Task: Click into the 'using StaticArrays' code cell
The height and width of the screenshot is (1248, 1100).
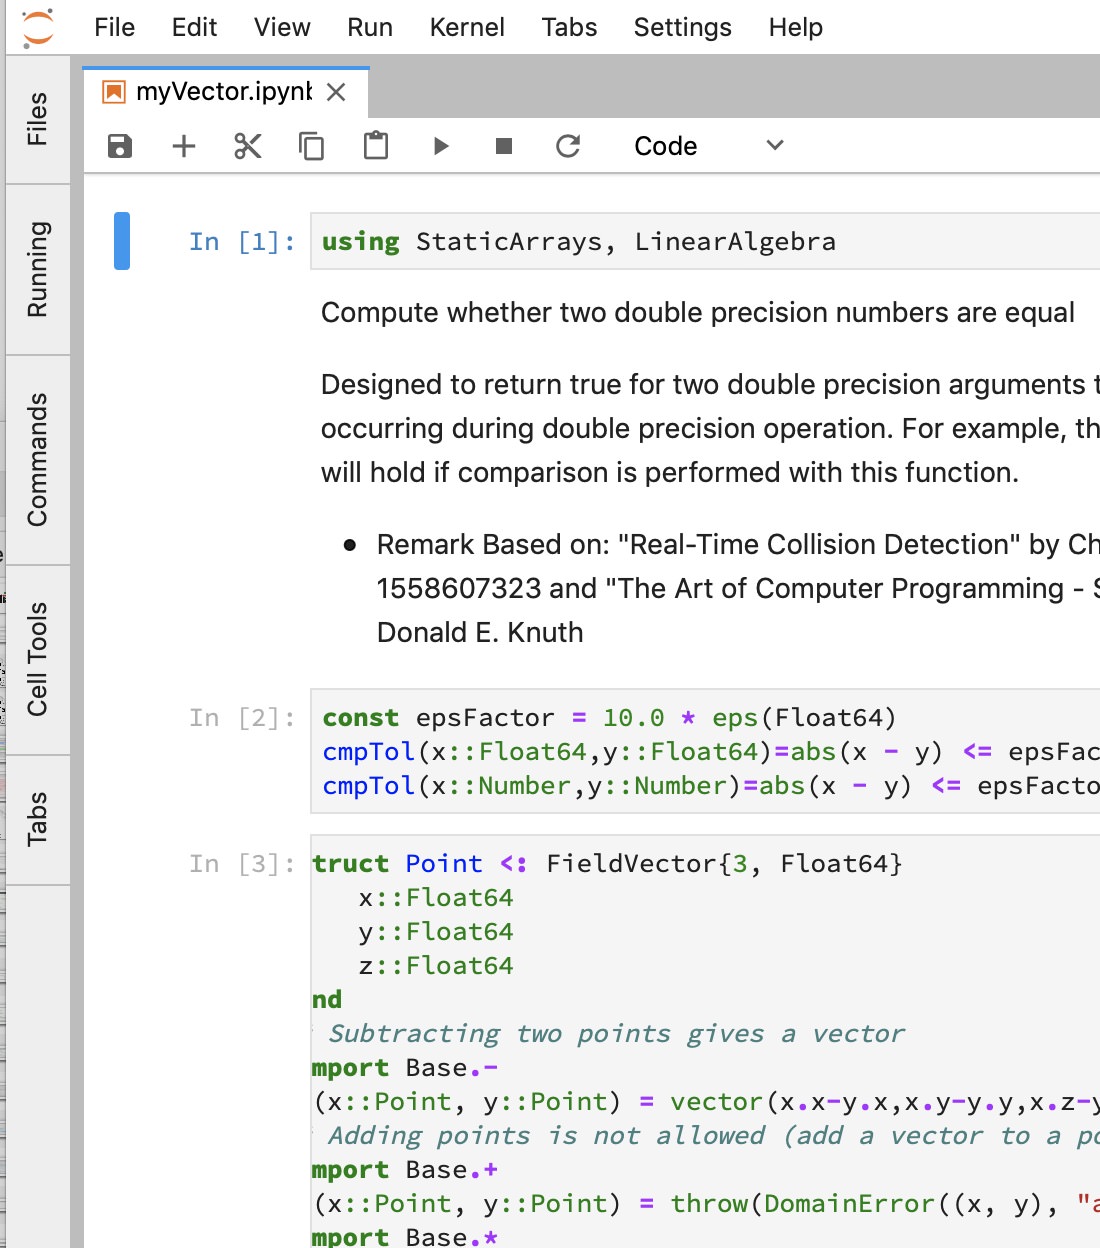Action: (705, 241)
